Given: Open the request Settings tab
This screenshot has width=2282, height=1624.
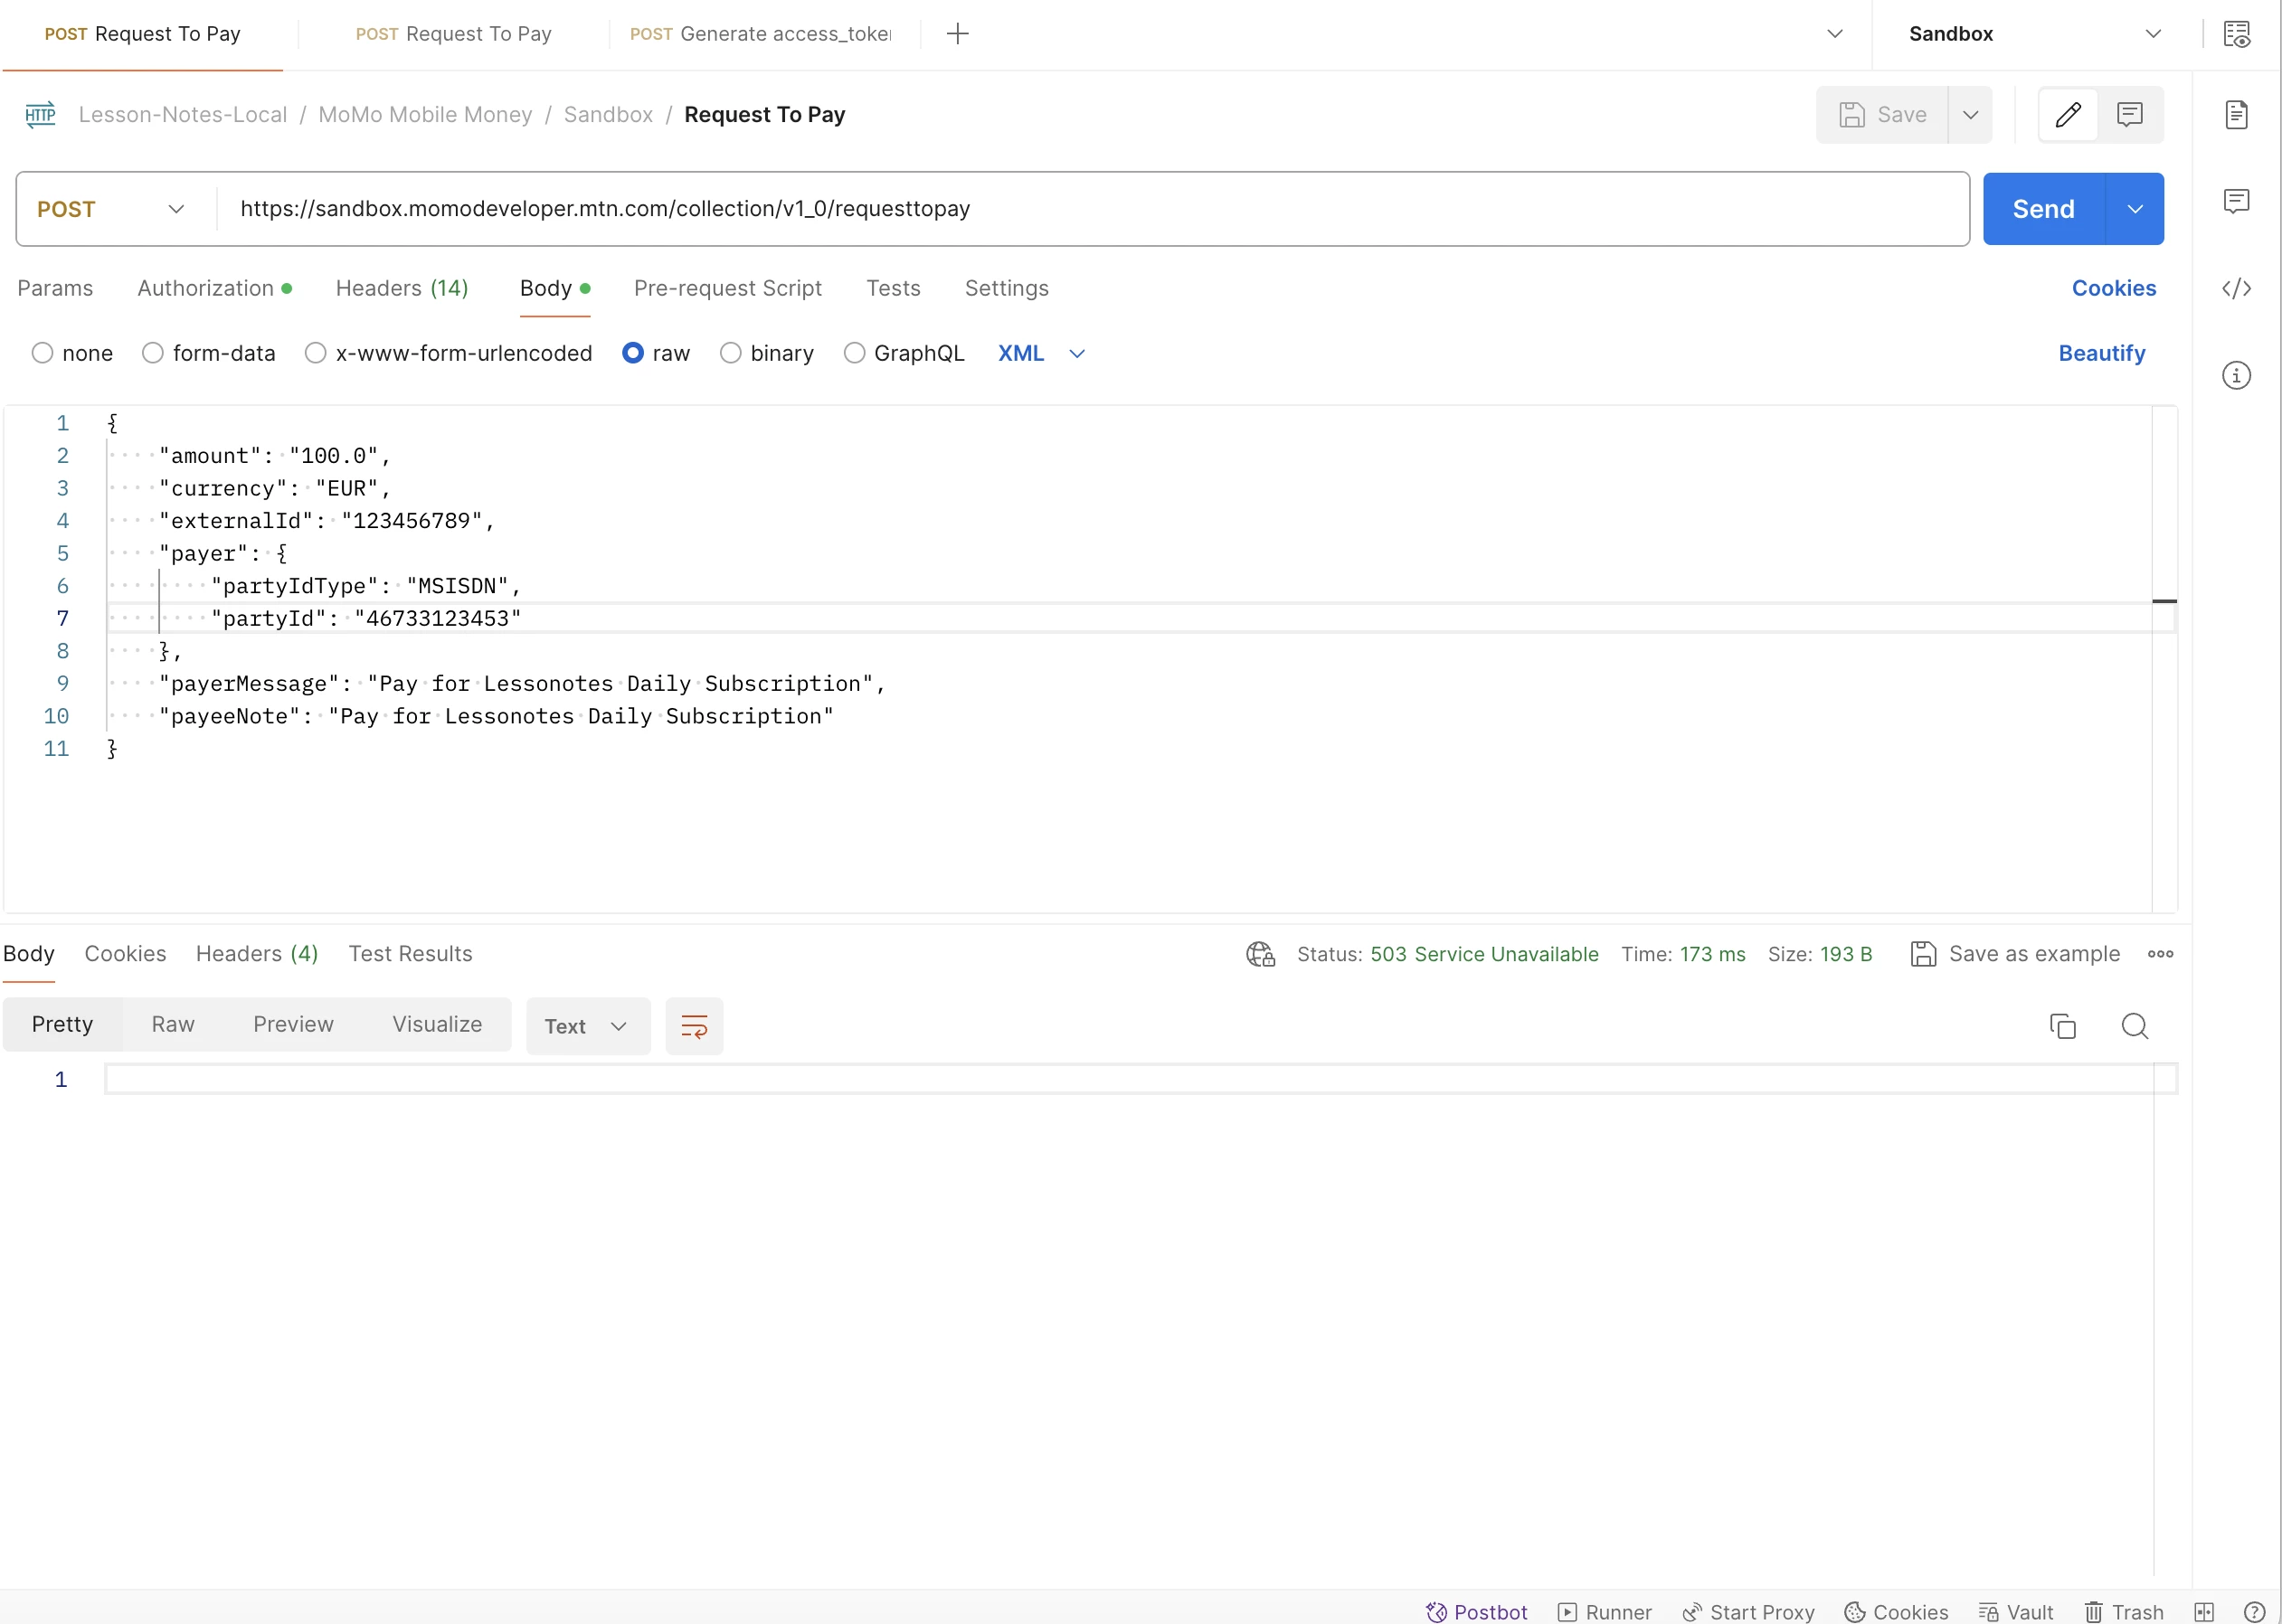Looking at the screenshot, I should click(x=1006, y=289).
